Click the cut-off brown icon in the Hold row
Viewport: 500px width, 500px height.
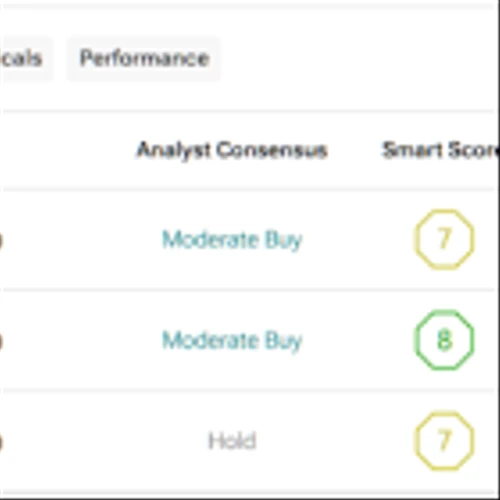1,442
